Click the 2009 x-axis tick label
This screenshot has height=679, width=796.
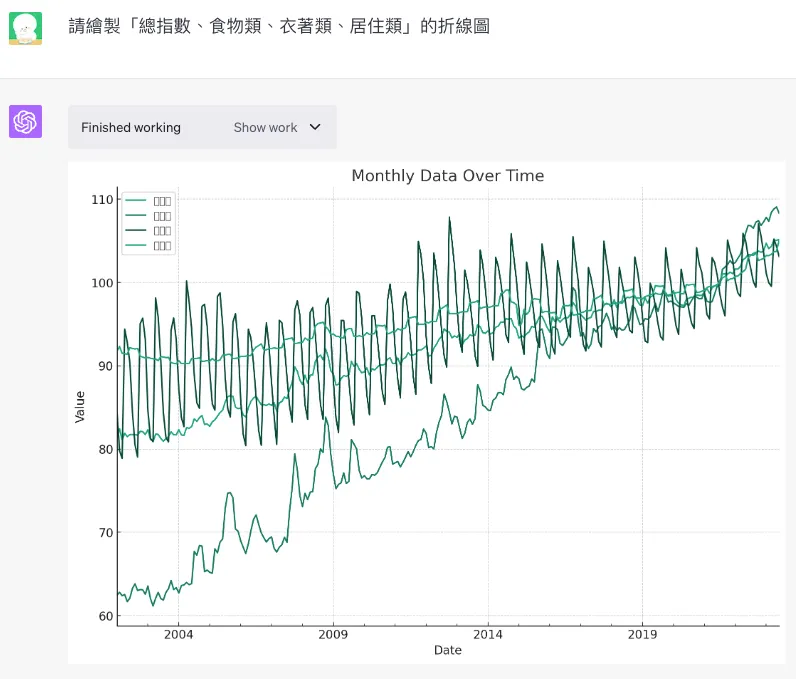tap(333, 634)
